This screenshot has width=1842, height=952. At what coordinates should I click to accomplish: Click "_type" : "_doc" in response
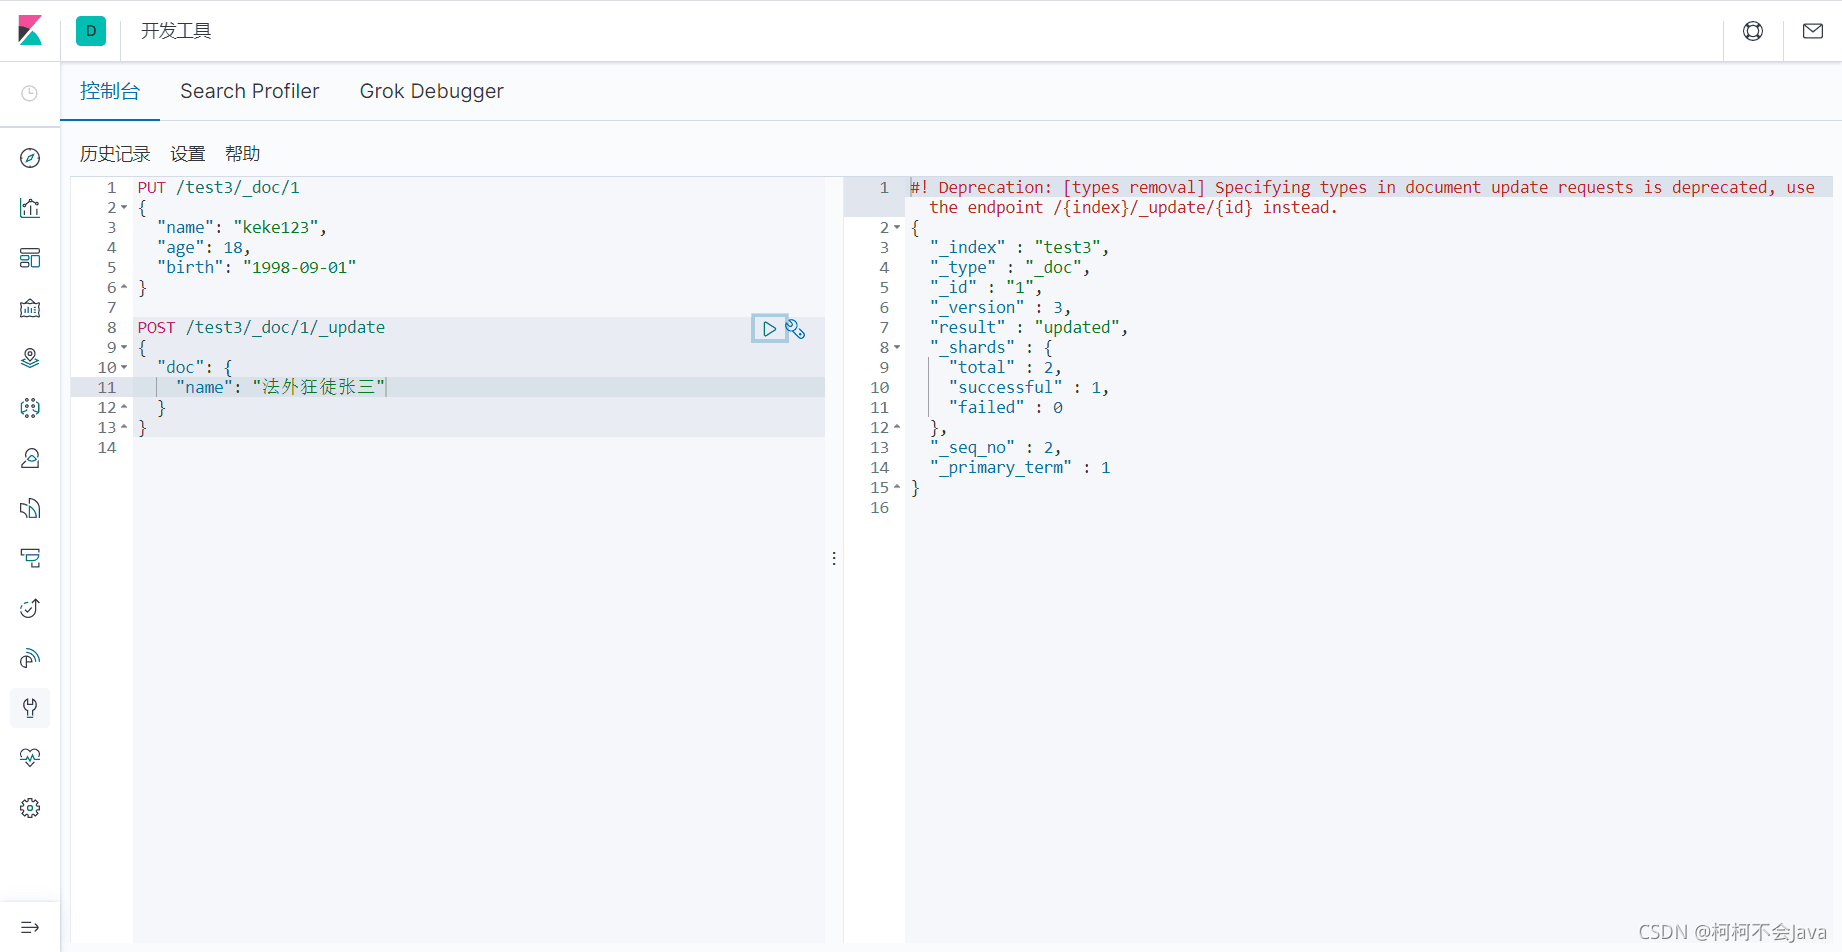pos(1010,267)
